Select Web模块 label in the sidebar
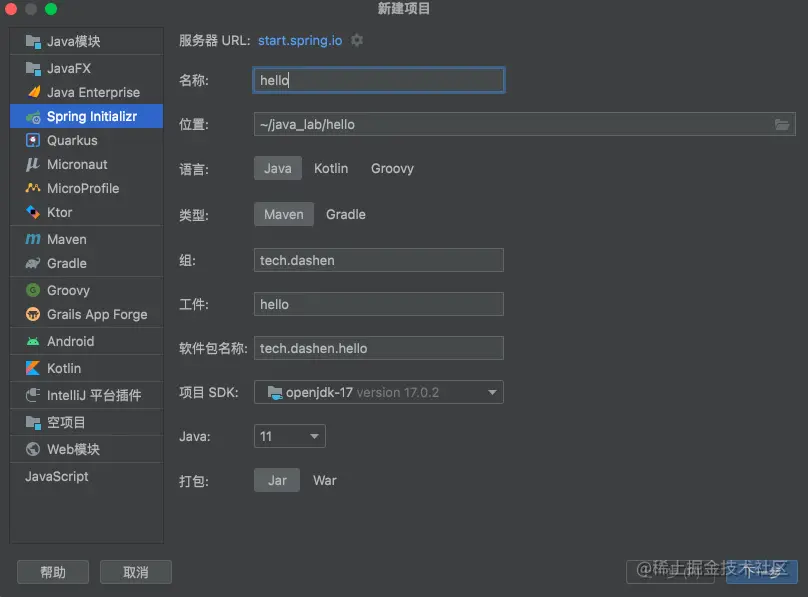 click(x=73, y=449)
